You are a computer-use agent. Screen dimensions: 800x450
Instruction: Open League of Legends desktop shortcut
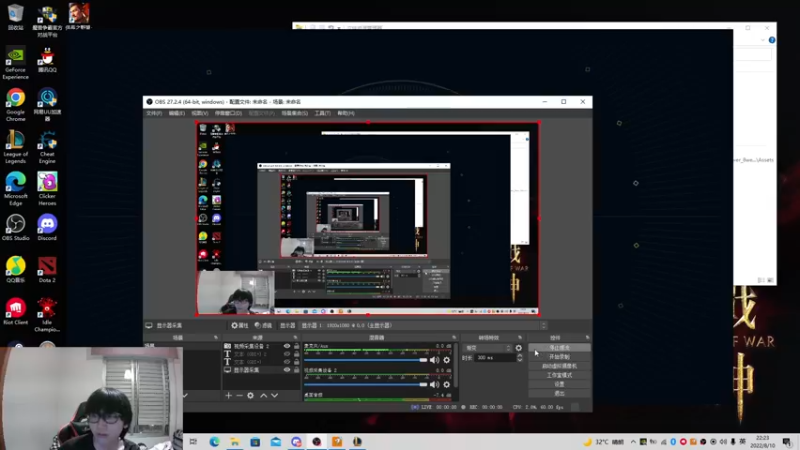(15, 147)
